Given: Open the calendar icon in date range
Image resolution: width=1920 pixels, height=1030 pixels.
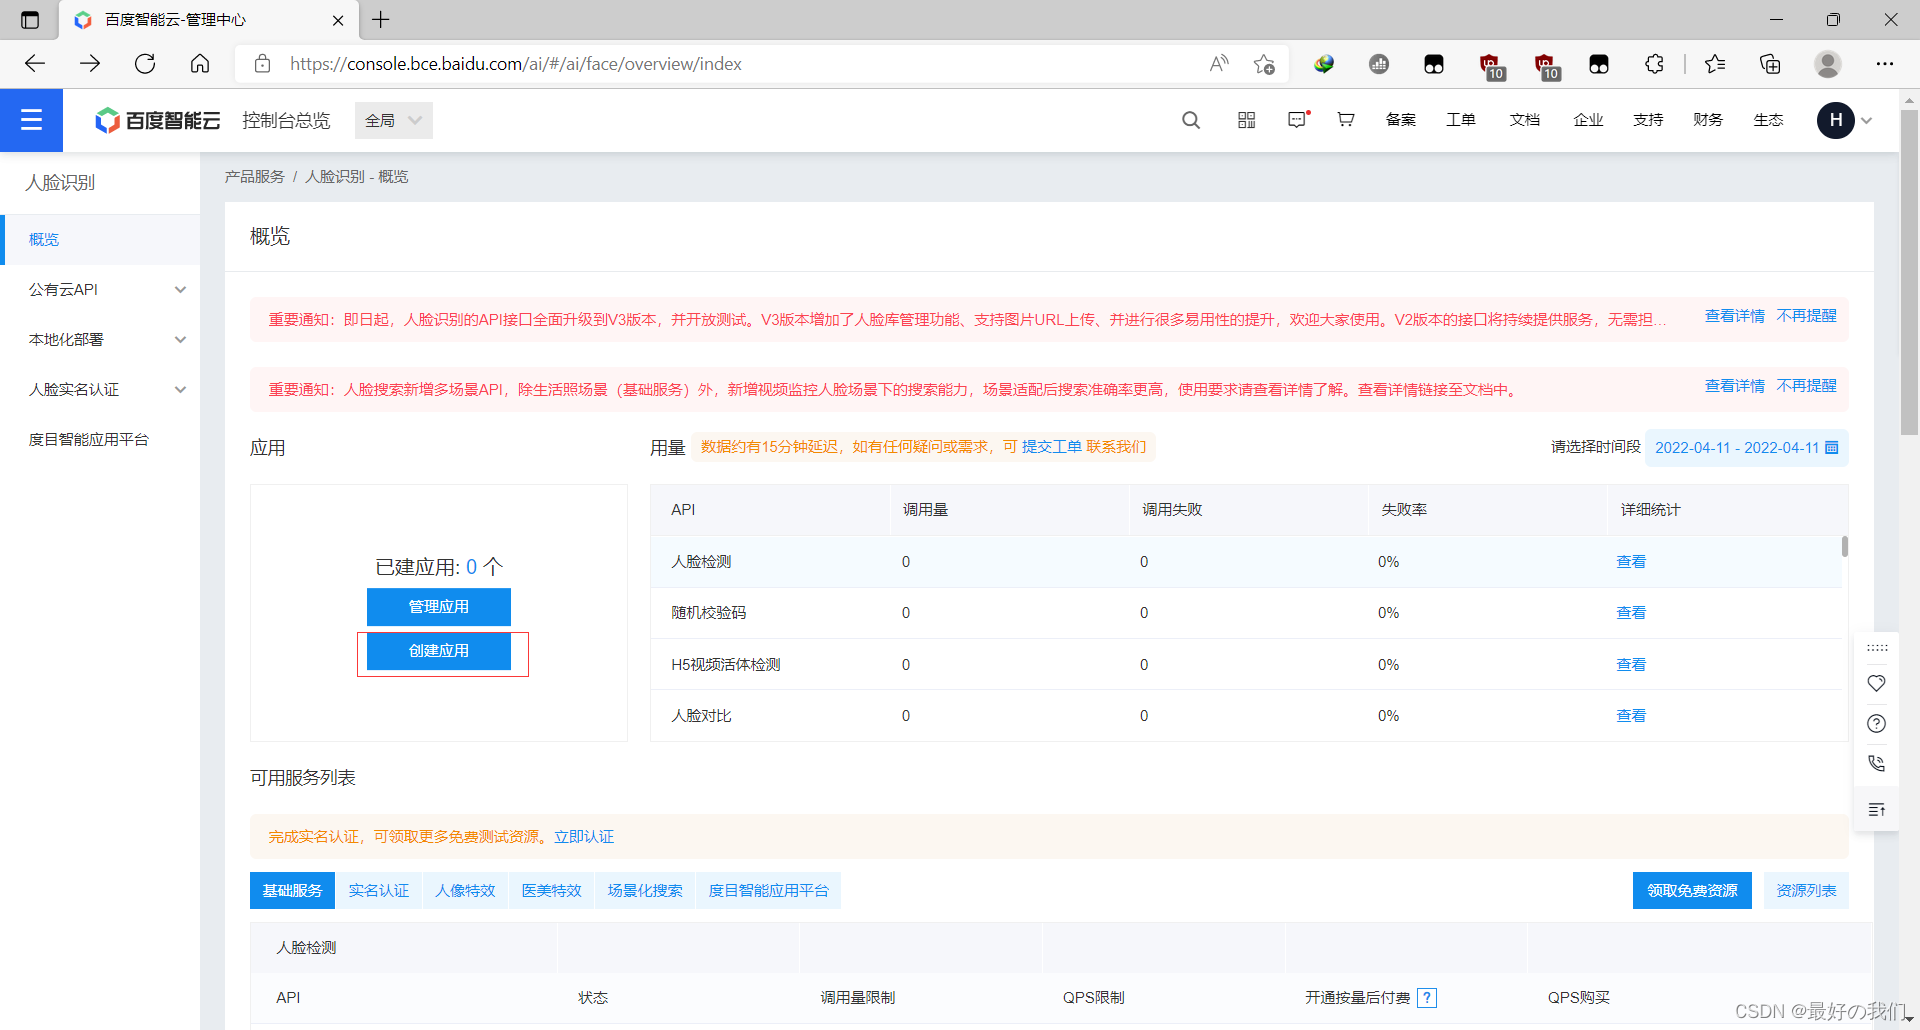Looking at the screenshot, I should pos(1832,448).
